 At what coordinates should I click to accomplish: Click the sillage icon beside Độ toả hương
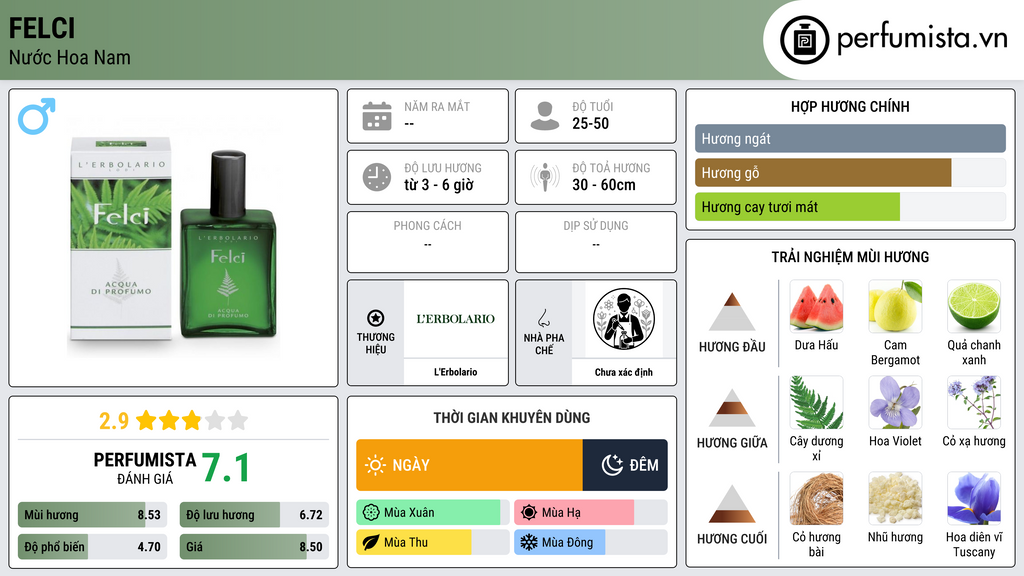tap(545, 177)
